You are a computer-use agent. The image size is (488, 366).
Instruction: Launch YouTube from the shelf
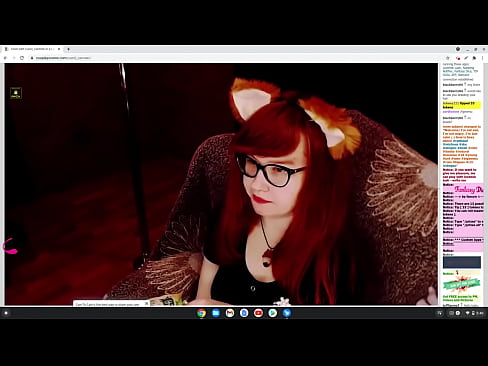(x=258, y=313)
